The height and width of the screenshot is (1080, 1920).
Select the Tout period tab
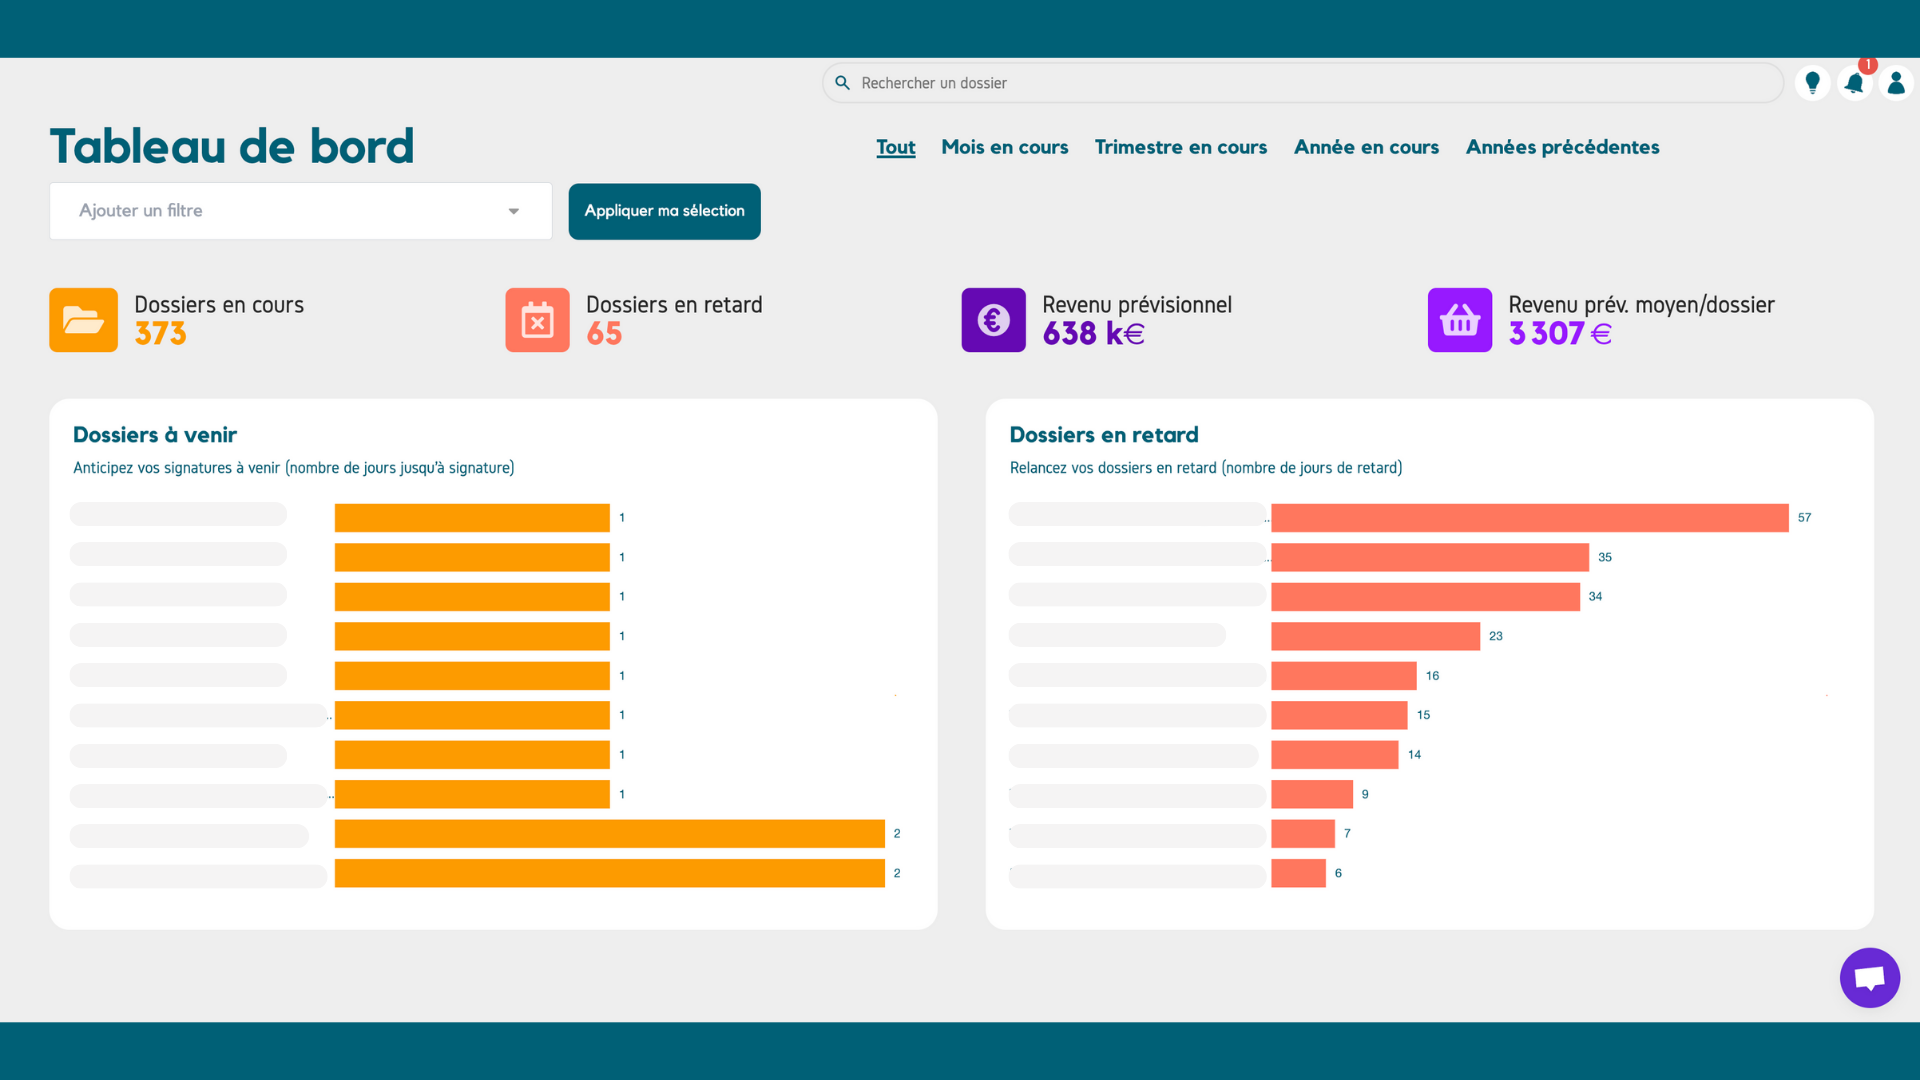895,147
